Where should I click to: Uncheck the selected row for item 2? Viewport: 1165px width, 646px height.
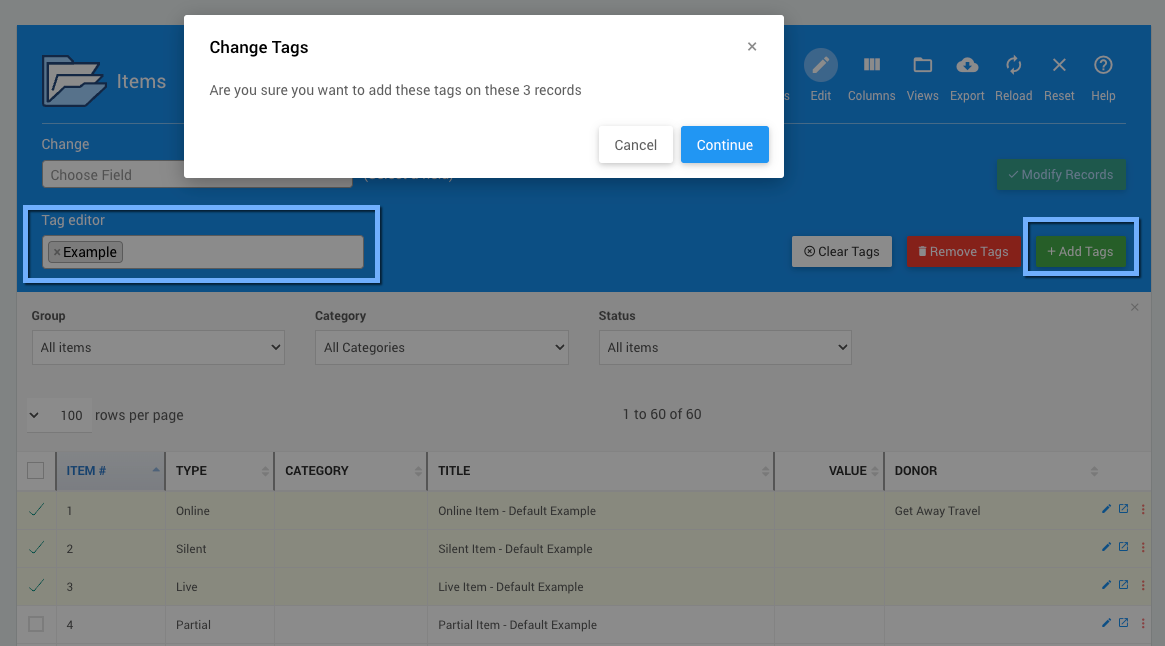click(36, 548)
